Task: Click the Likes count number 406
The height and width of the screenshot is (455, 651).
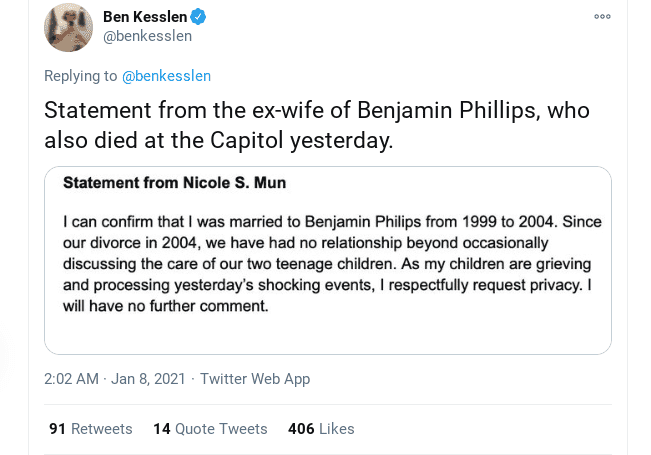Action: [301, 429]
